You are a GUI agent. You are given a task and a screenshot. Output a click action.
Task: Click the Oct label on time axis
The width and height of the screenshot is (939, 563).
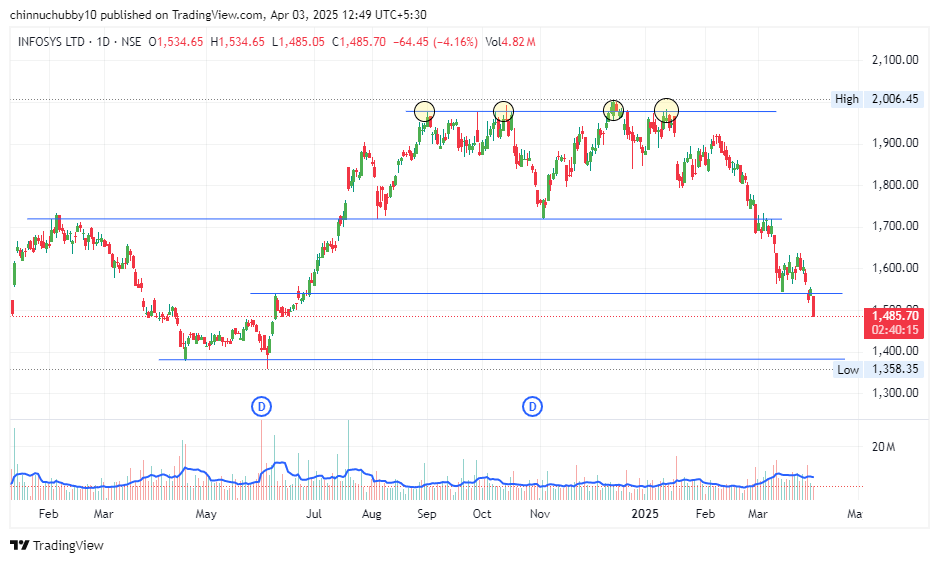pos(481,514)
